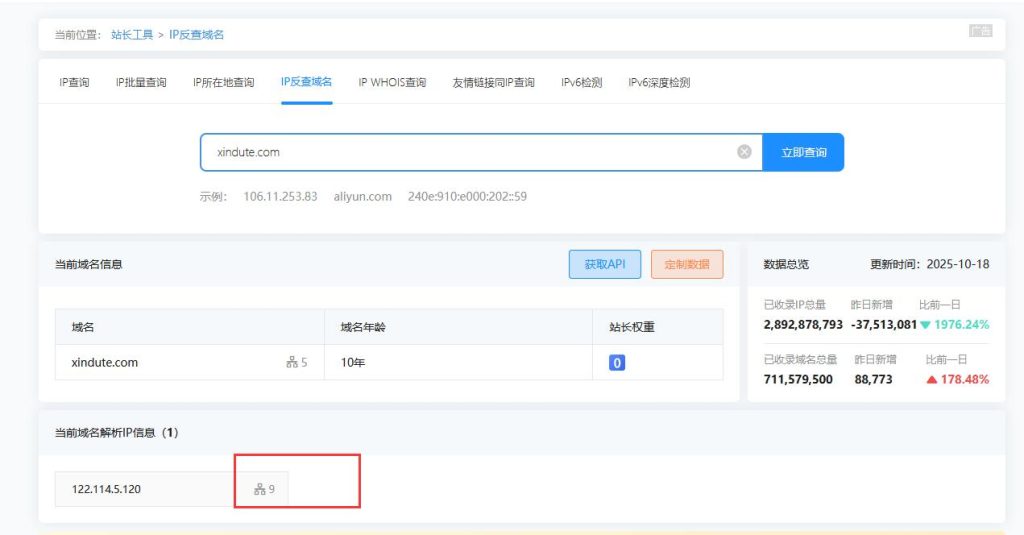Go to the IP WHOIS查询 tab
The height and width of the screenshot is (535, 1024).
[392, 82]
